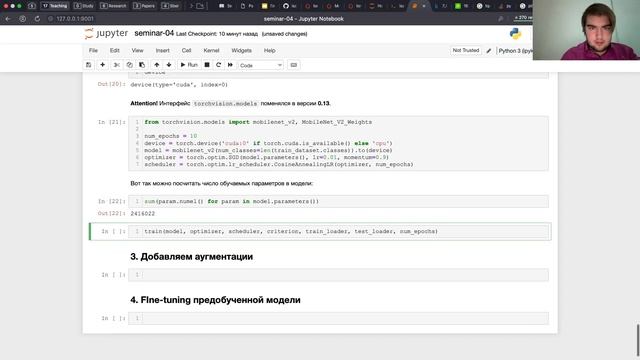This screenshot has height=360, width=640.
Task: Click the Python logo in header
Action: coord(516,33)
